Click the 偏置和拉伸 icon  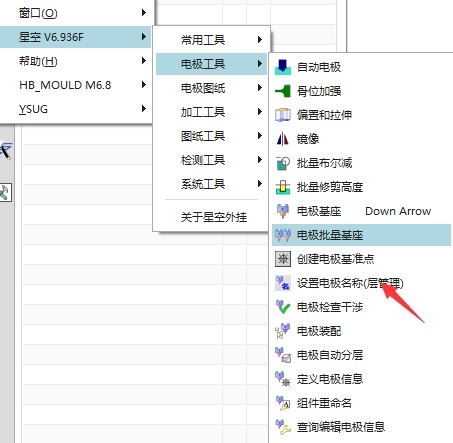point(283,115)
